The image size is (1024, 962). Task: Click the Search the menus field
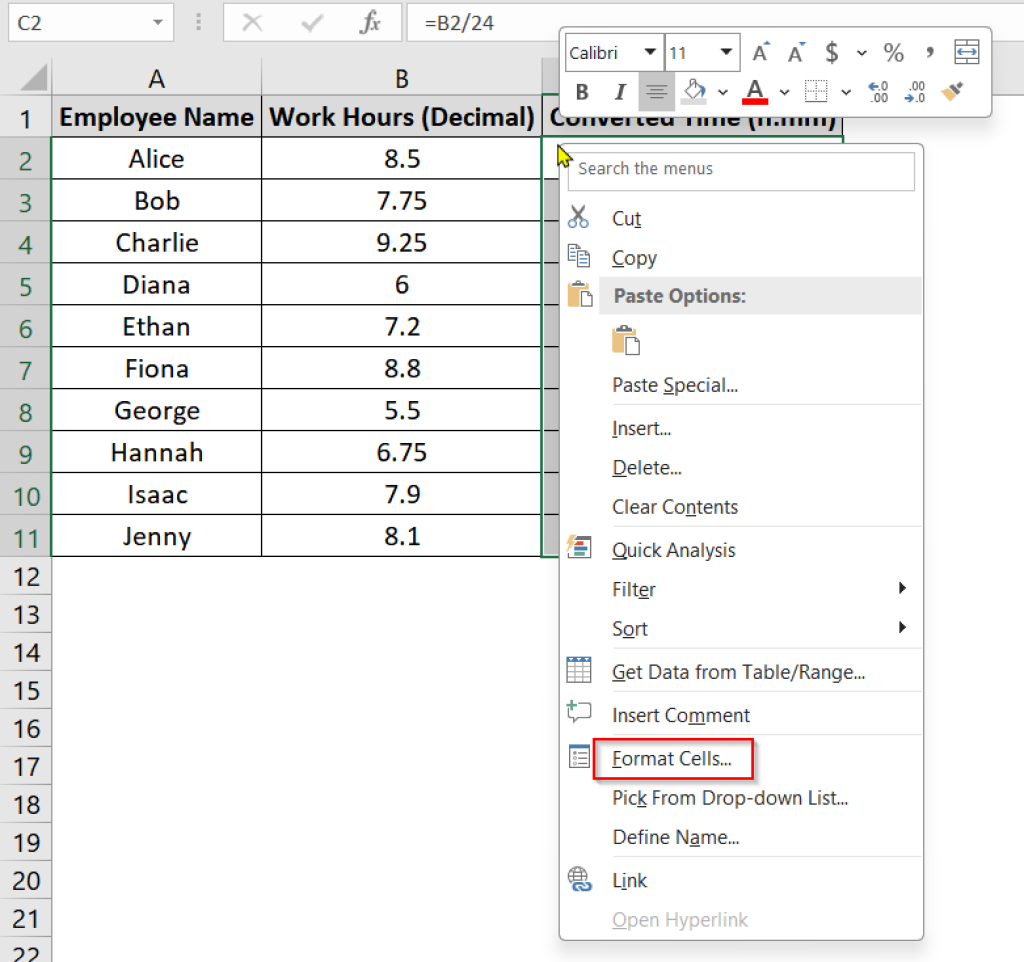[x=740, y=171]
